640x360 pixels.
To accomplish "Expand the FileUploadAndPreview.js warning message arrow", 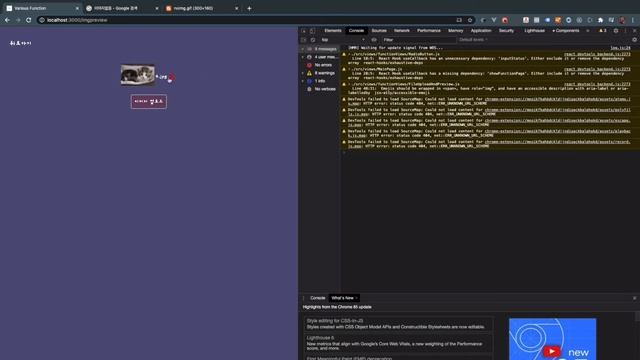I will pos(349,84).
